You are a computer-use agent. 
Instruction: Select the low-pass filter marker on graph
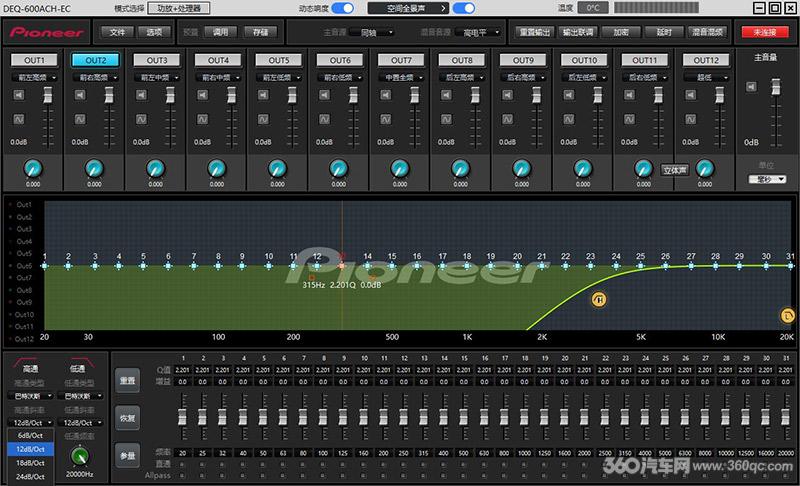(x=787, y=316)
